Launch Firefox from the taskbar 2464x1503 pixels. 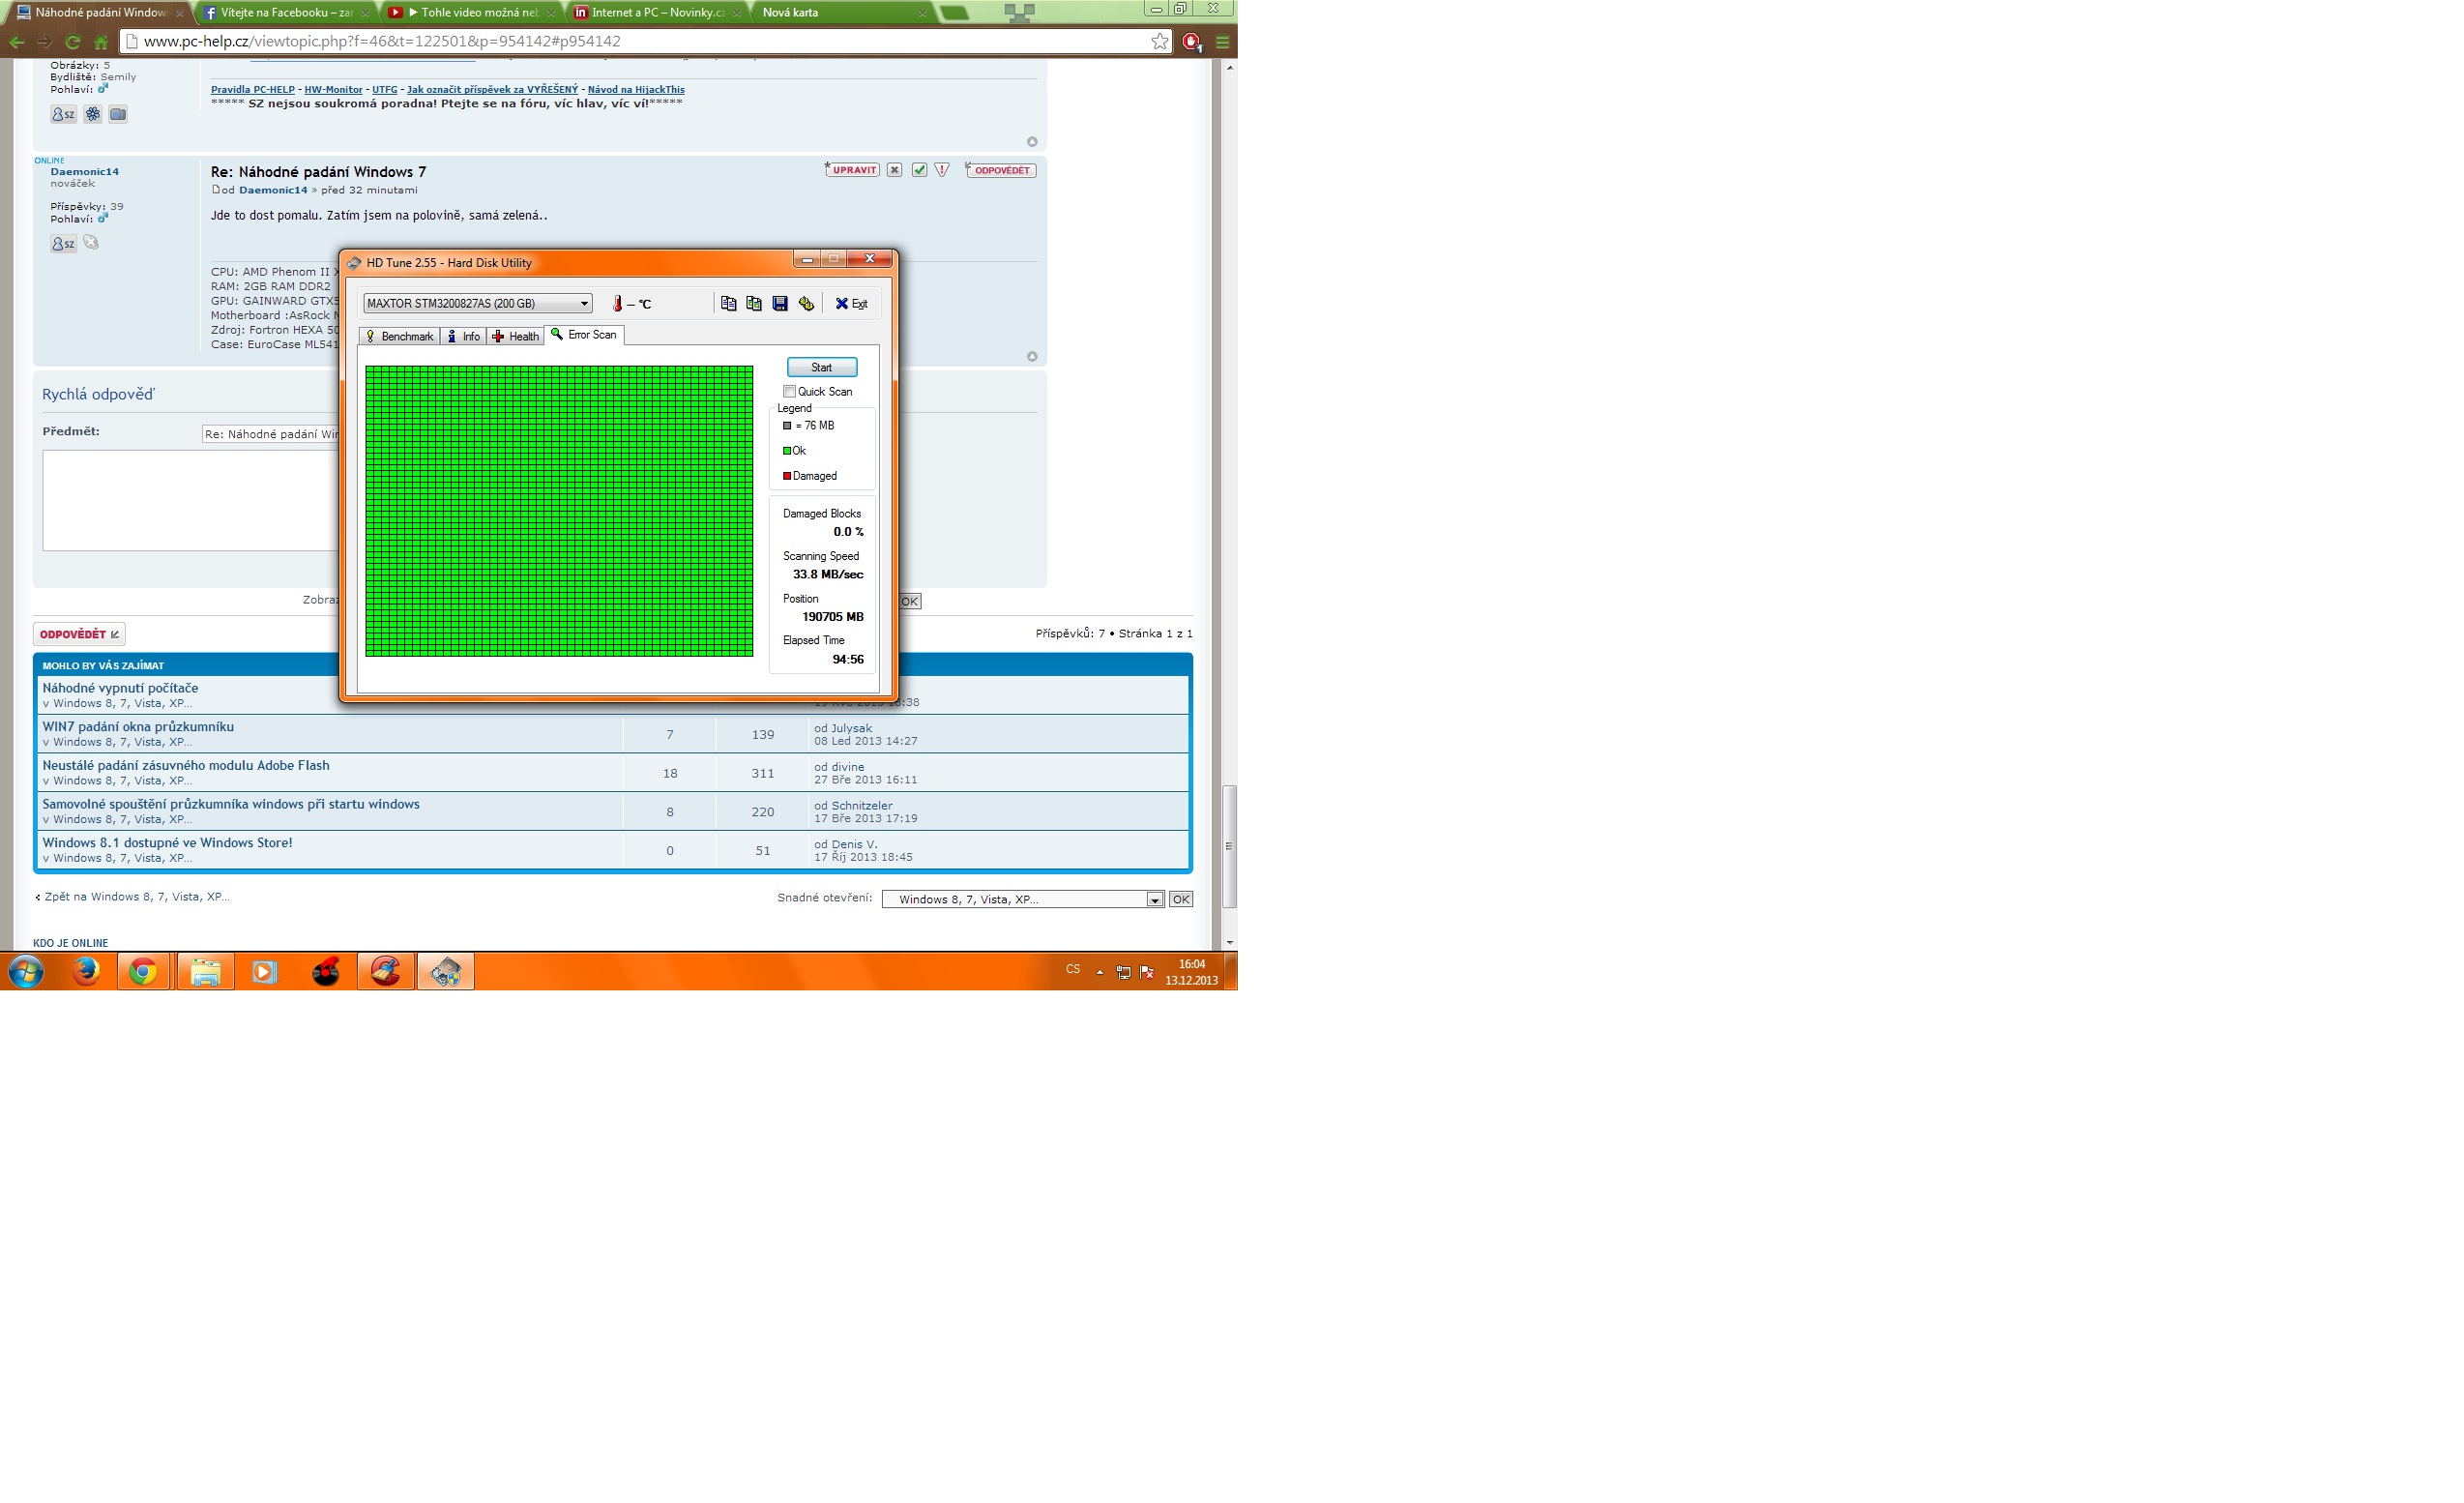pos(86,971)
